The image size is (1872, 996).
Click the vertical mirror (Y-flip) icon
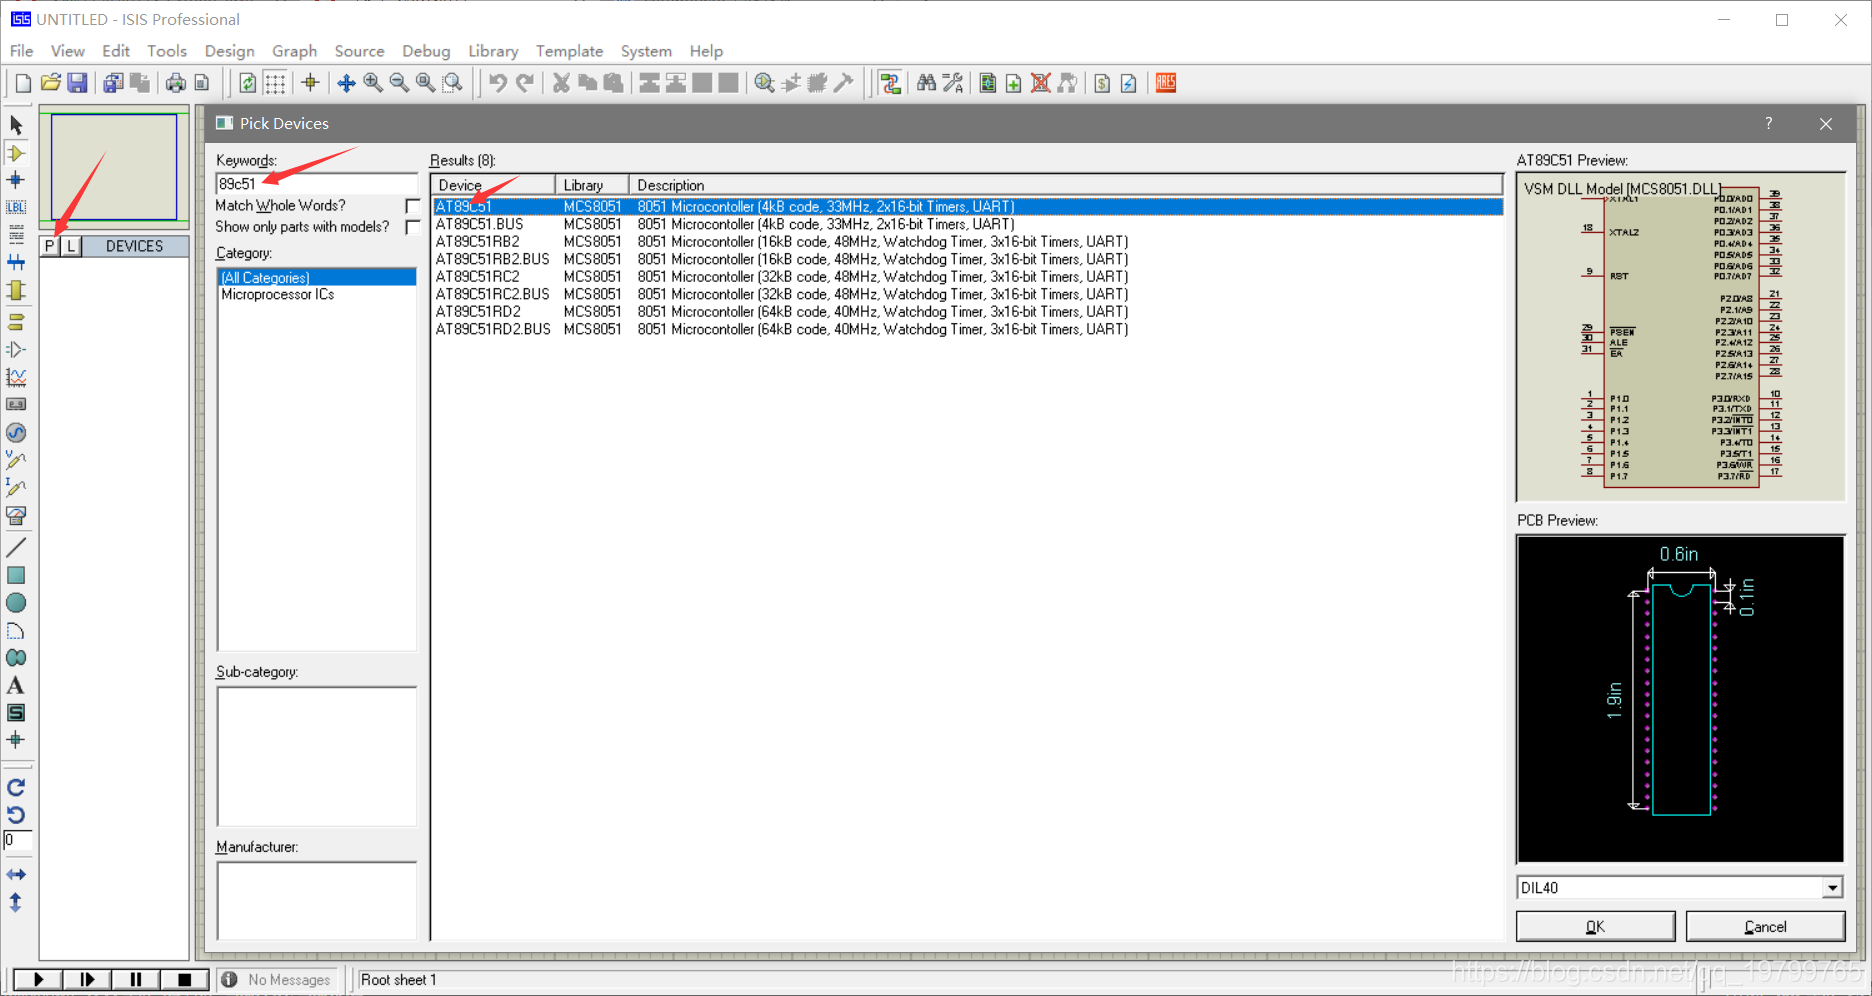click(16, 902)
